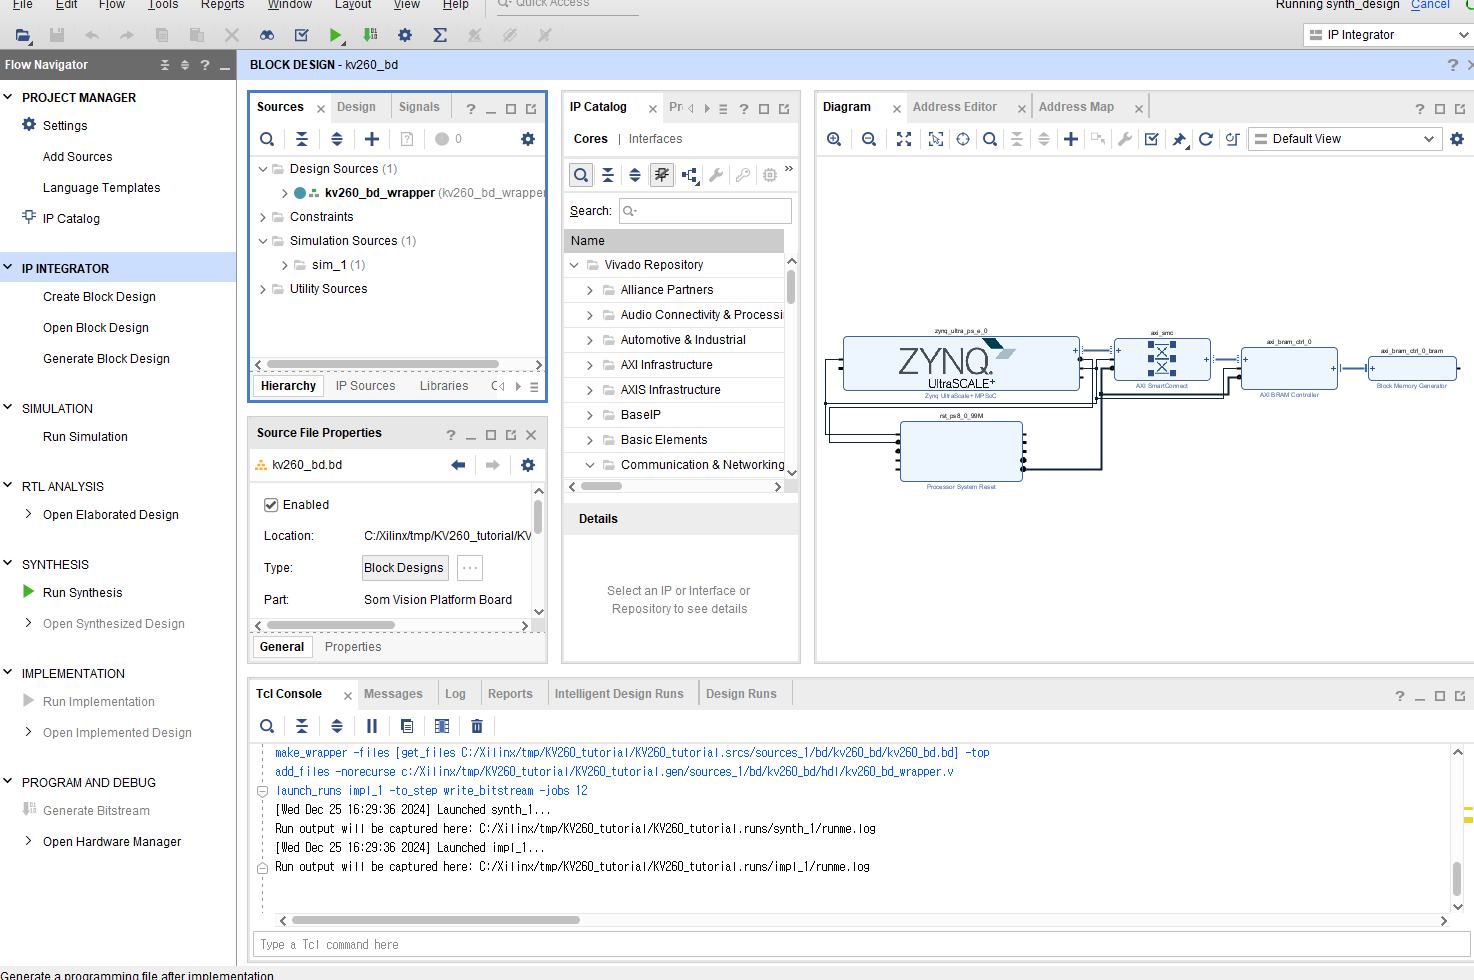Click Auto-fit selection crosshair icon in Diagram
The height and width of the screenshot is (980, 1474).
pyautogui.click(x=963, y=139)
